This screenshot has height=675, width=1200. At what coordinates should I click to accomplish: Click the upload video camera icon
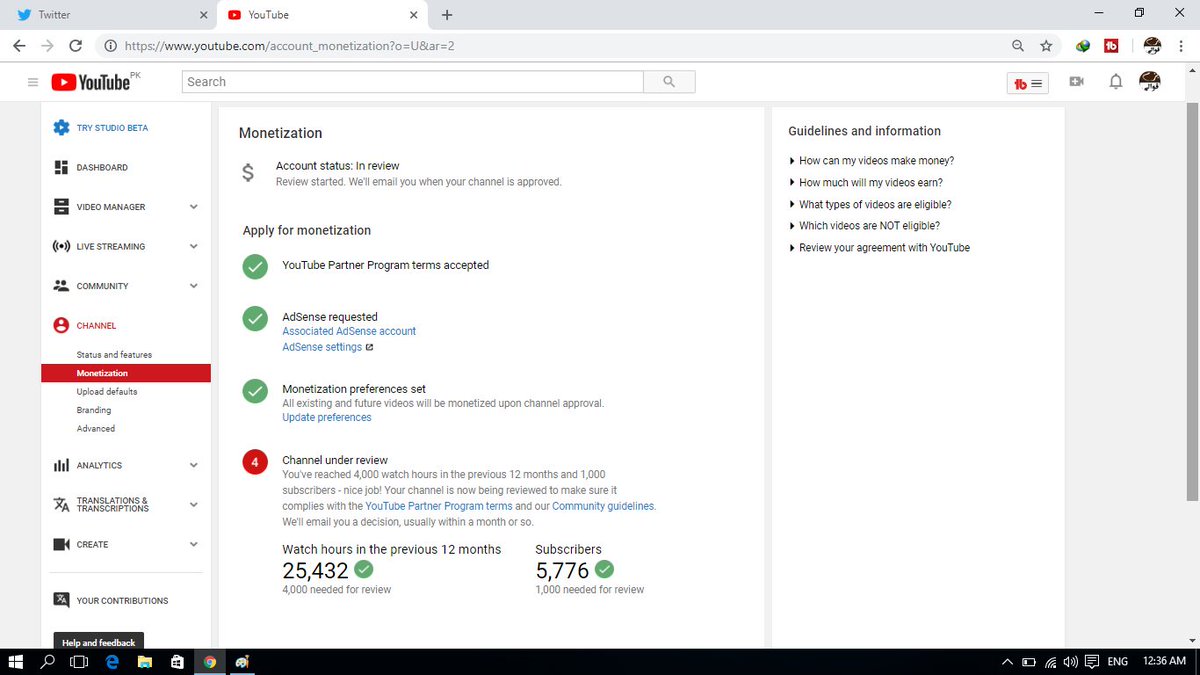tap(1076, 82)
